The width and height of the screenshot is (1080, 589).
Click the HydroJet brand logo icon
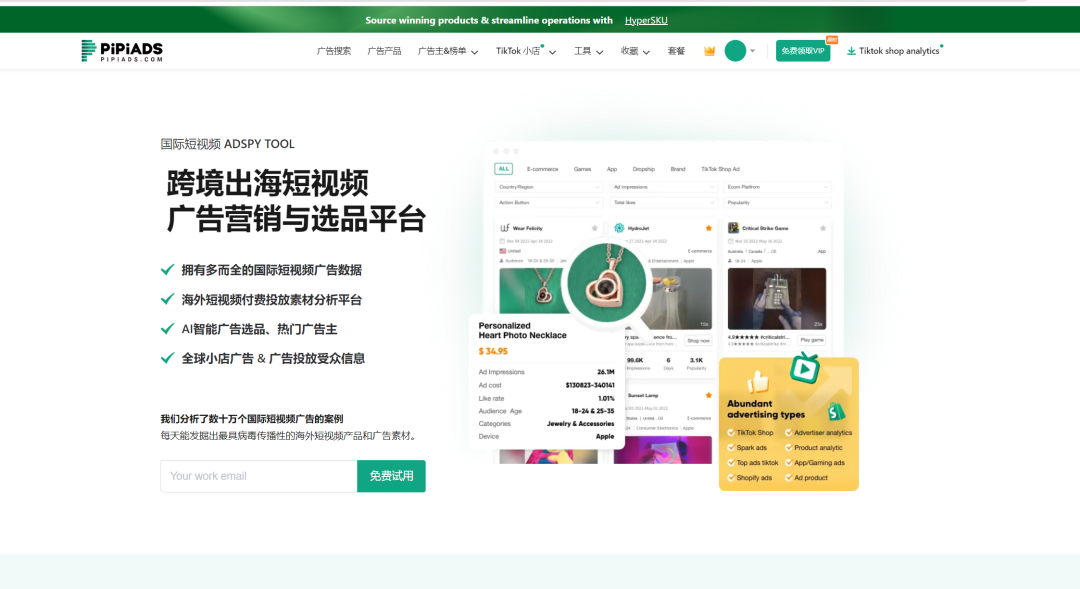click(x=620, y=228)
